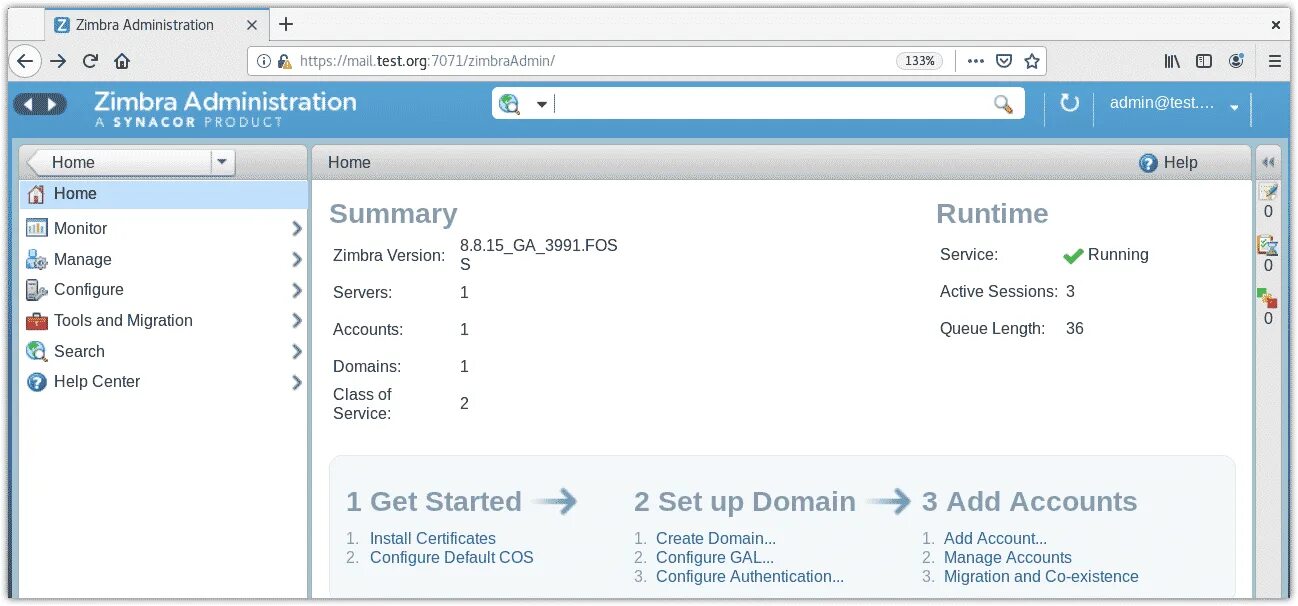Click the Help label in header
This screenshot has width=1298, height=606.
click(x=1181, y=163)
